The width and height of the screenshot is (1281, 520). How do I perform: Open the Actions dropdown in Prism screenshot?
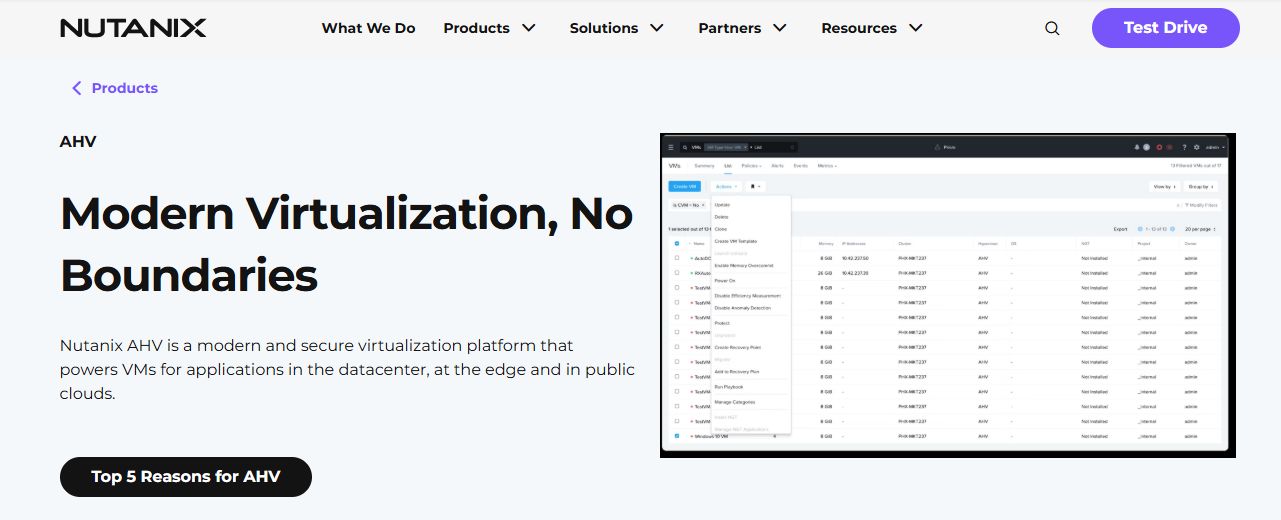[x=726, y=186]
